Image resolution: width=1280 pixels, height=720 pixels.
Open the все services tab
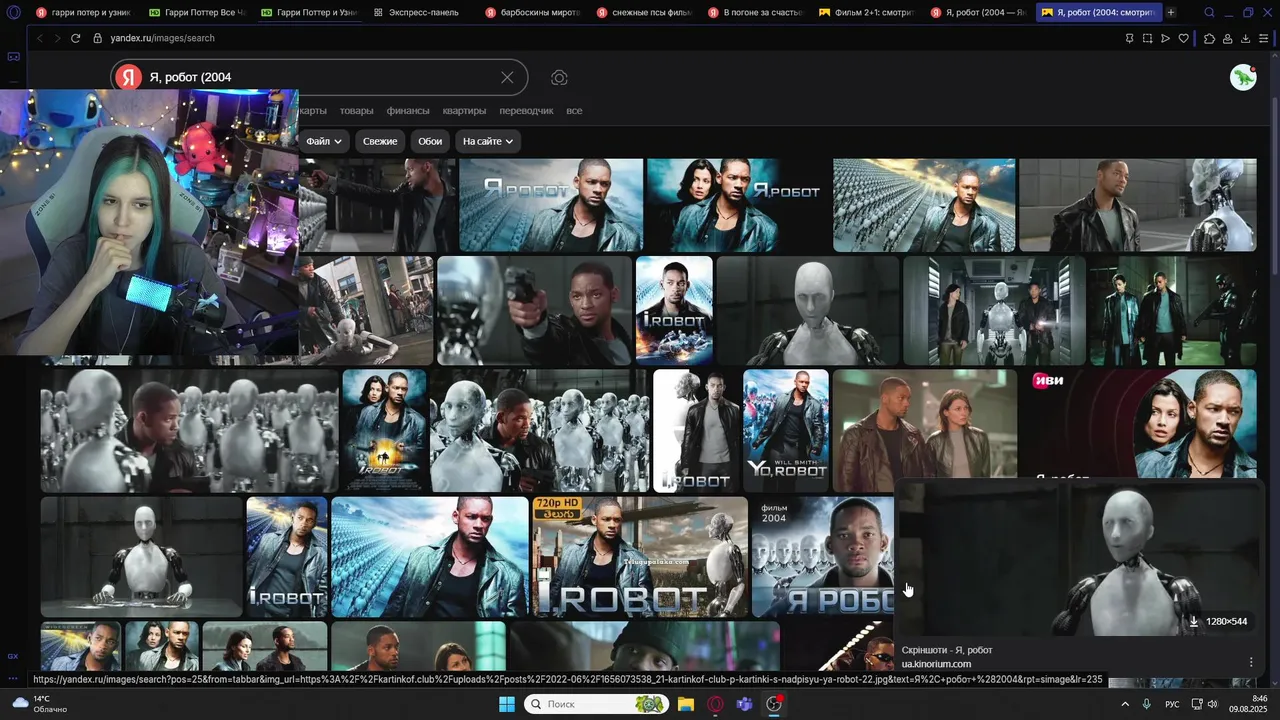(574, 111)
